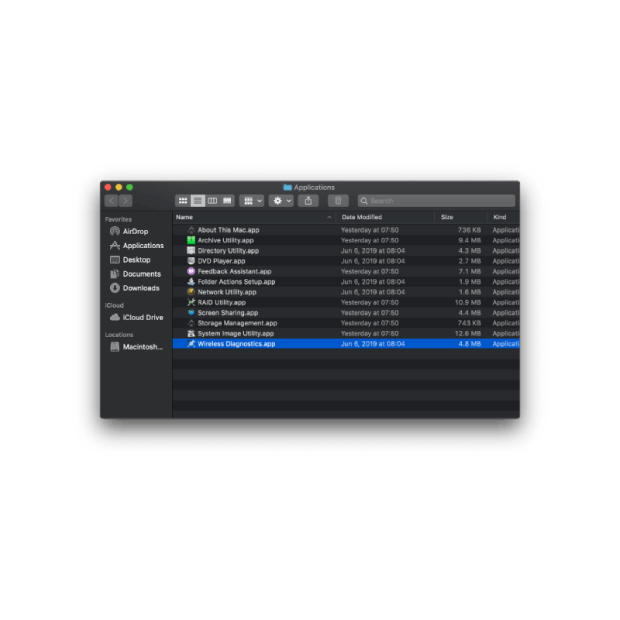Click the Share toolbar button
This screenshot has width=620, height=620.
pyautogui.click(x=308, y=201)
